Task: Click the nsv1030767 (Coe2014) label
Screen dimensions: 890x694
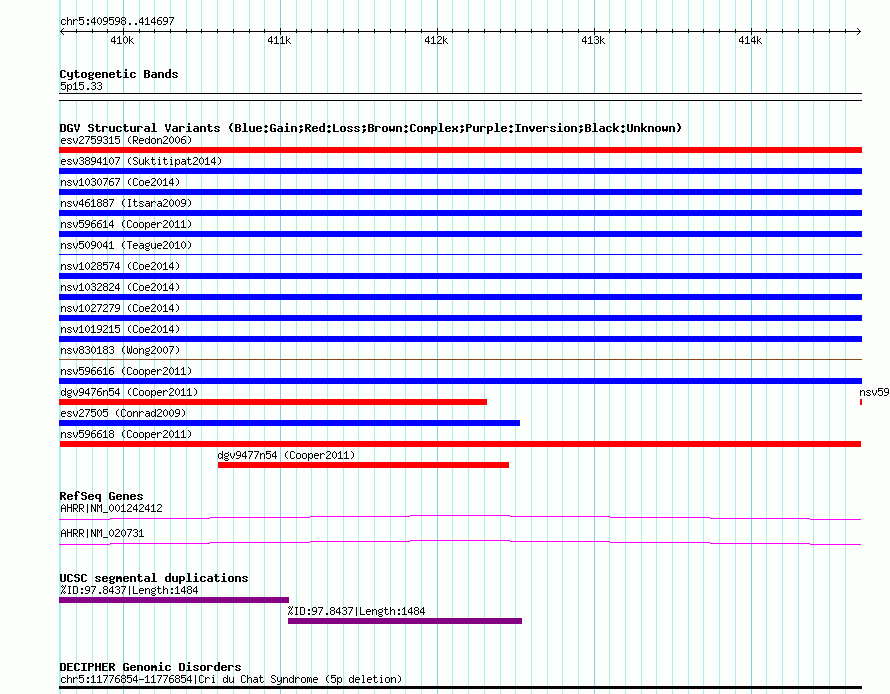Action: (x=120, y=182)
